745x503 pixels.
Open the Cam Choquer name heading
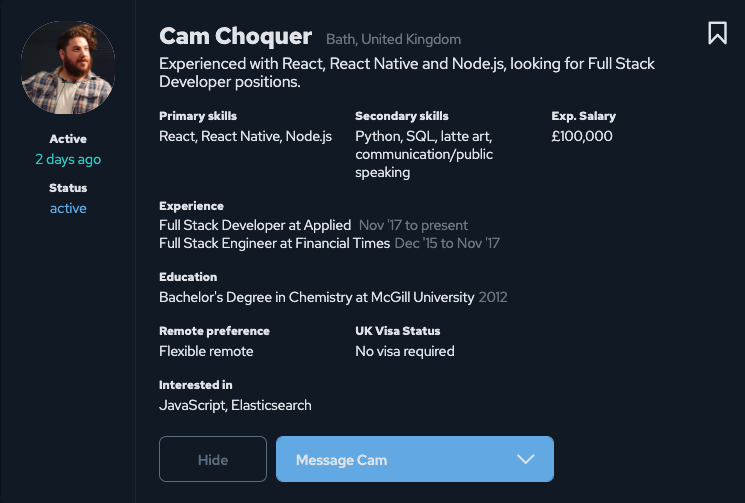click(x=236, y=36)
